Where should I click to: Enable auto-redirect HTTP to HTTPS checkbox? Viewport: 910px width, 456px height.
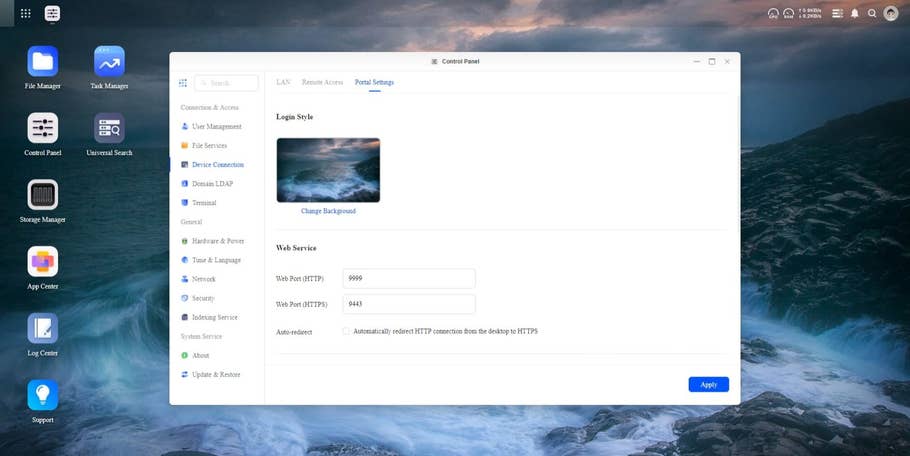pyautogui.click(x=346, y=331)
